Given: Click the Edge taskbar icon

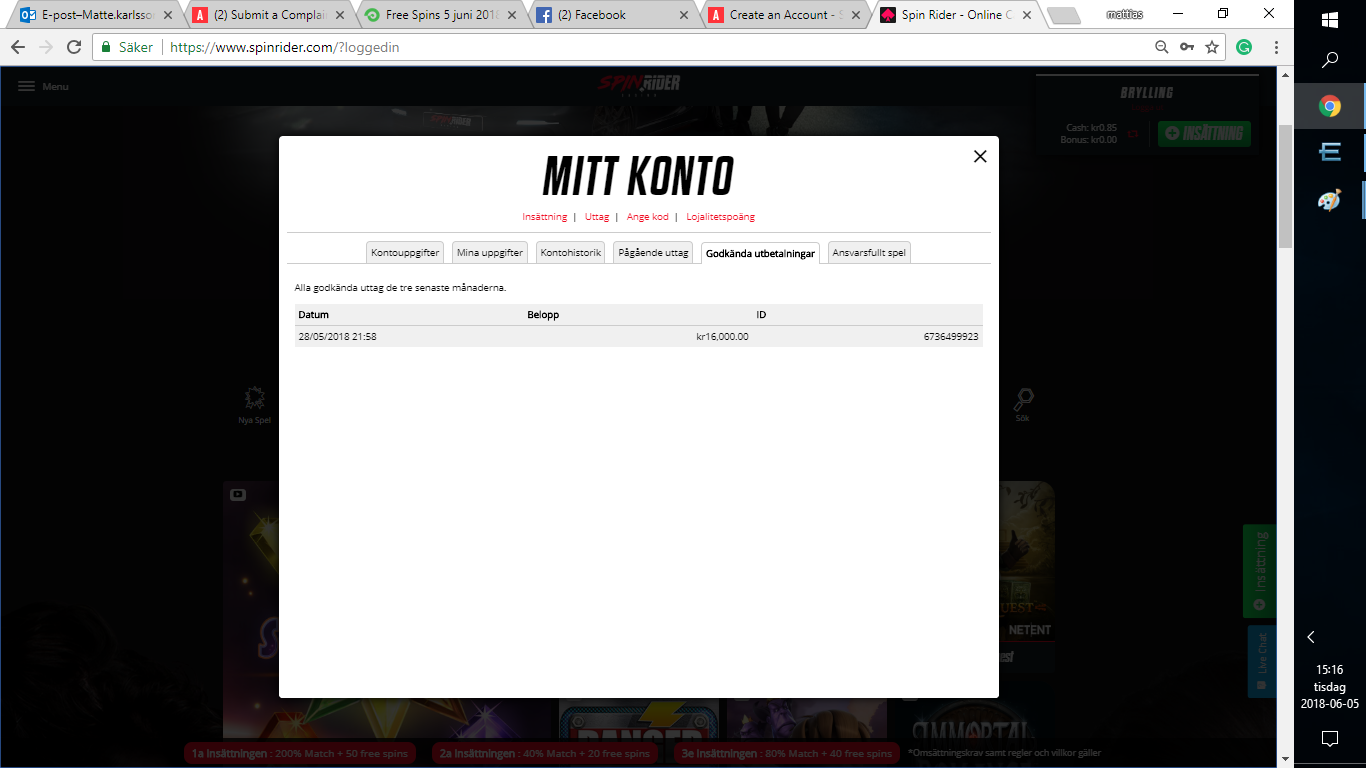Looking at the screenshot, I should point(1330,152).
